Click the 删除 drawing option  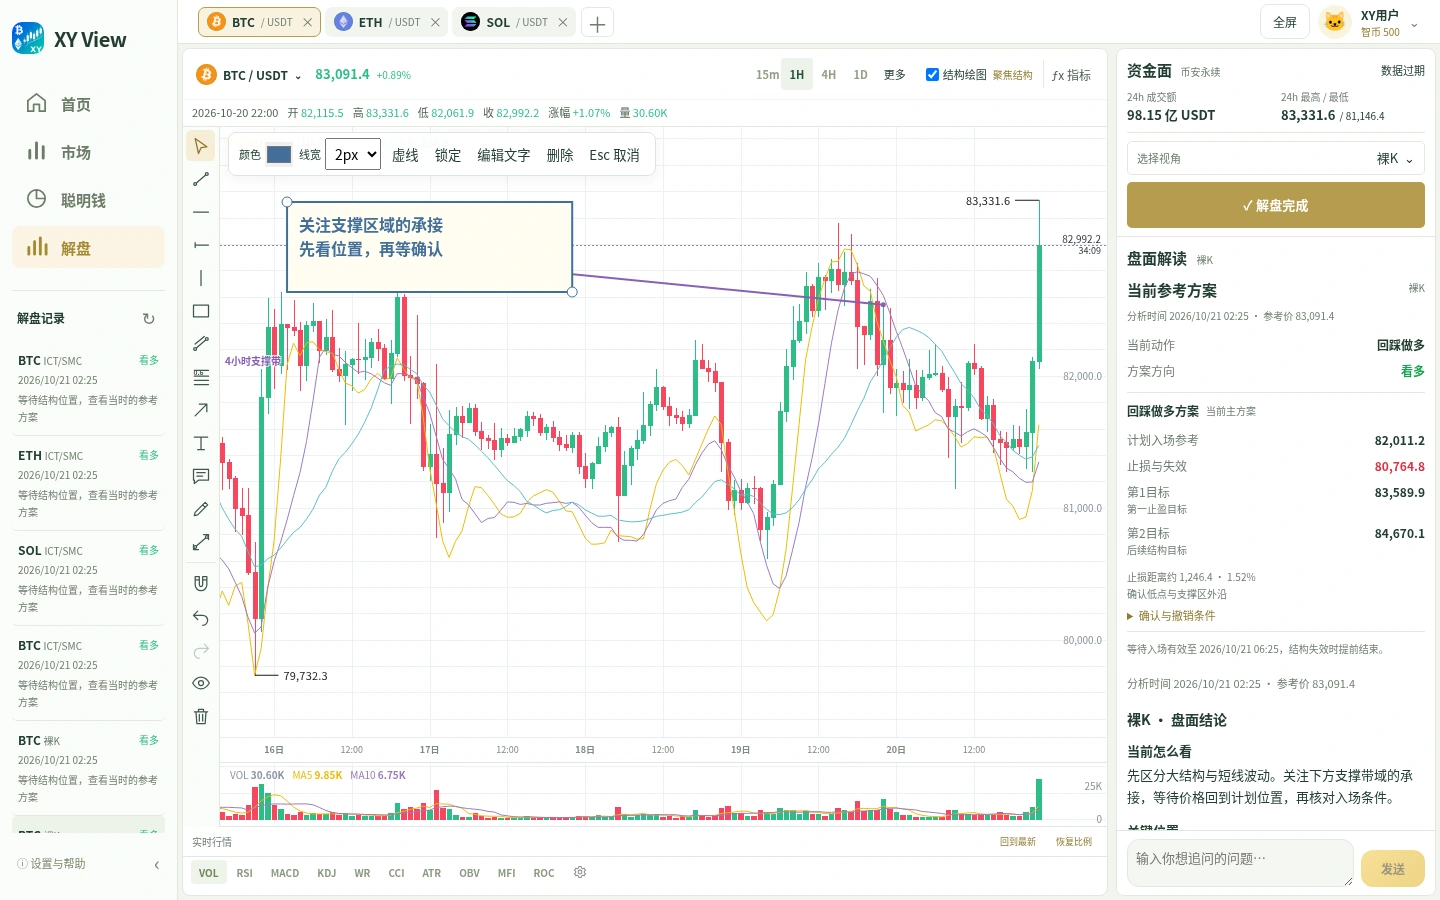point(560,155)
